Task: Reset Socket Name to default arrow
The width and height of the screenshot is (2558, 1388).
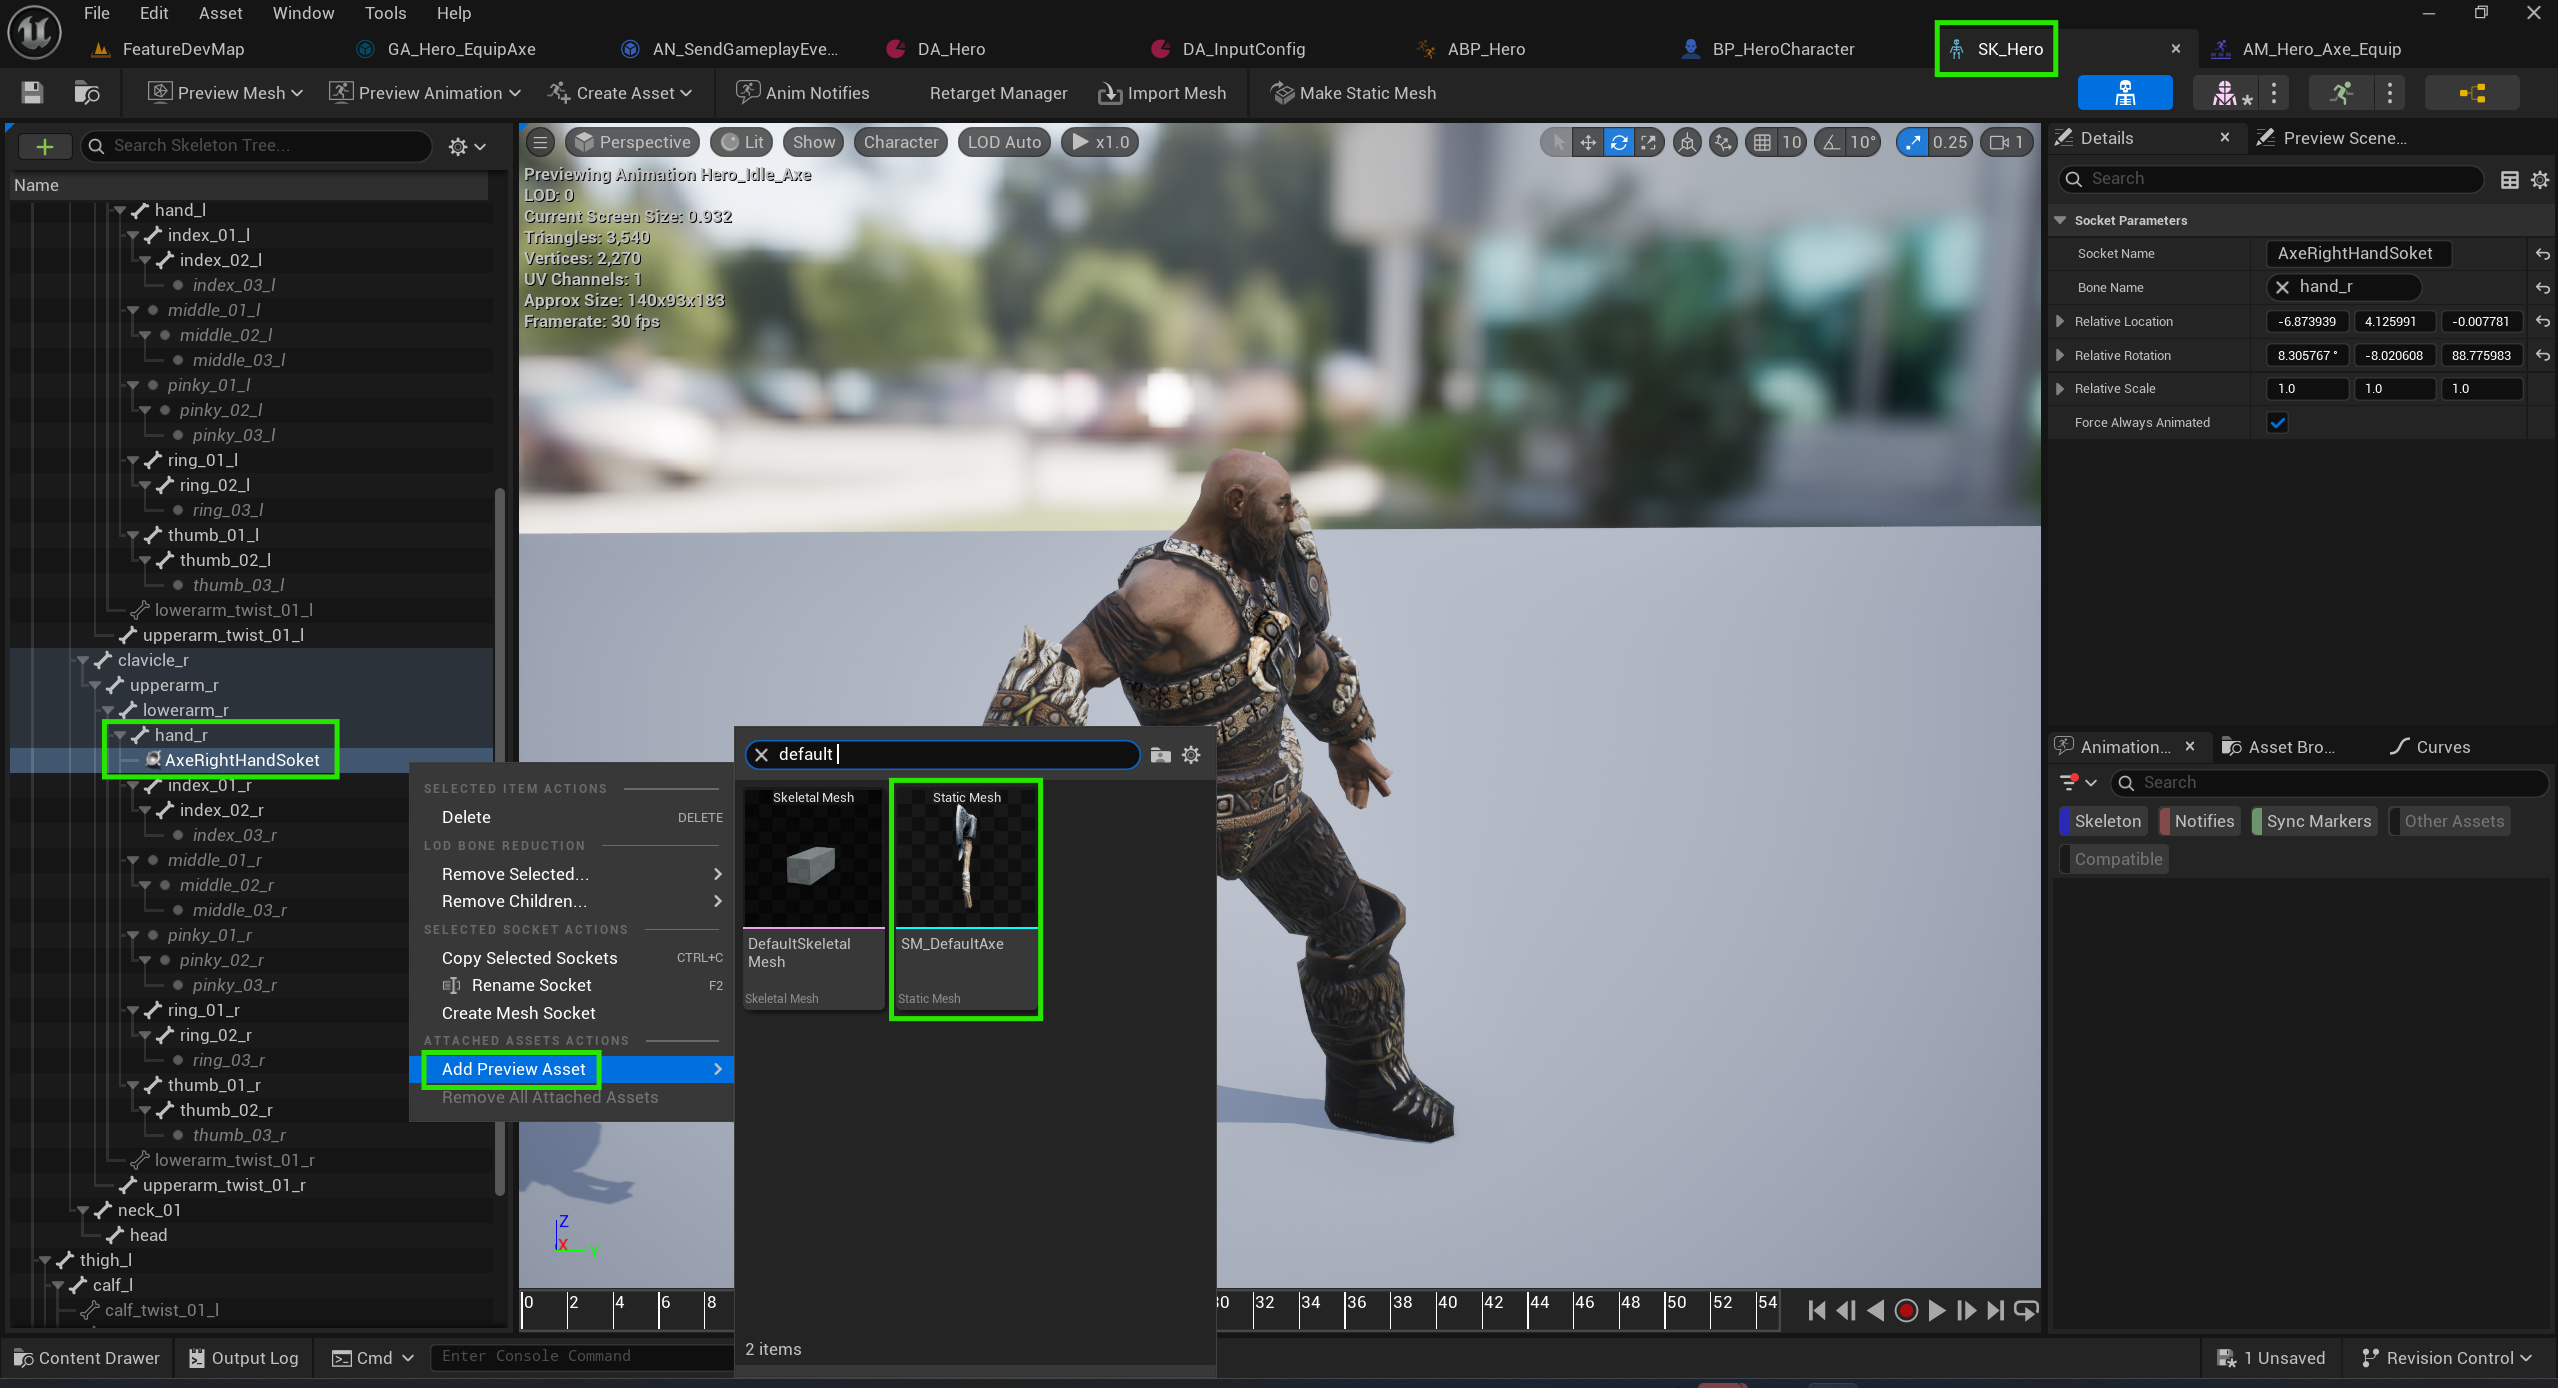Action: [x=2542, y=254]
